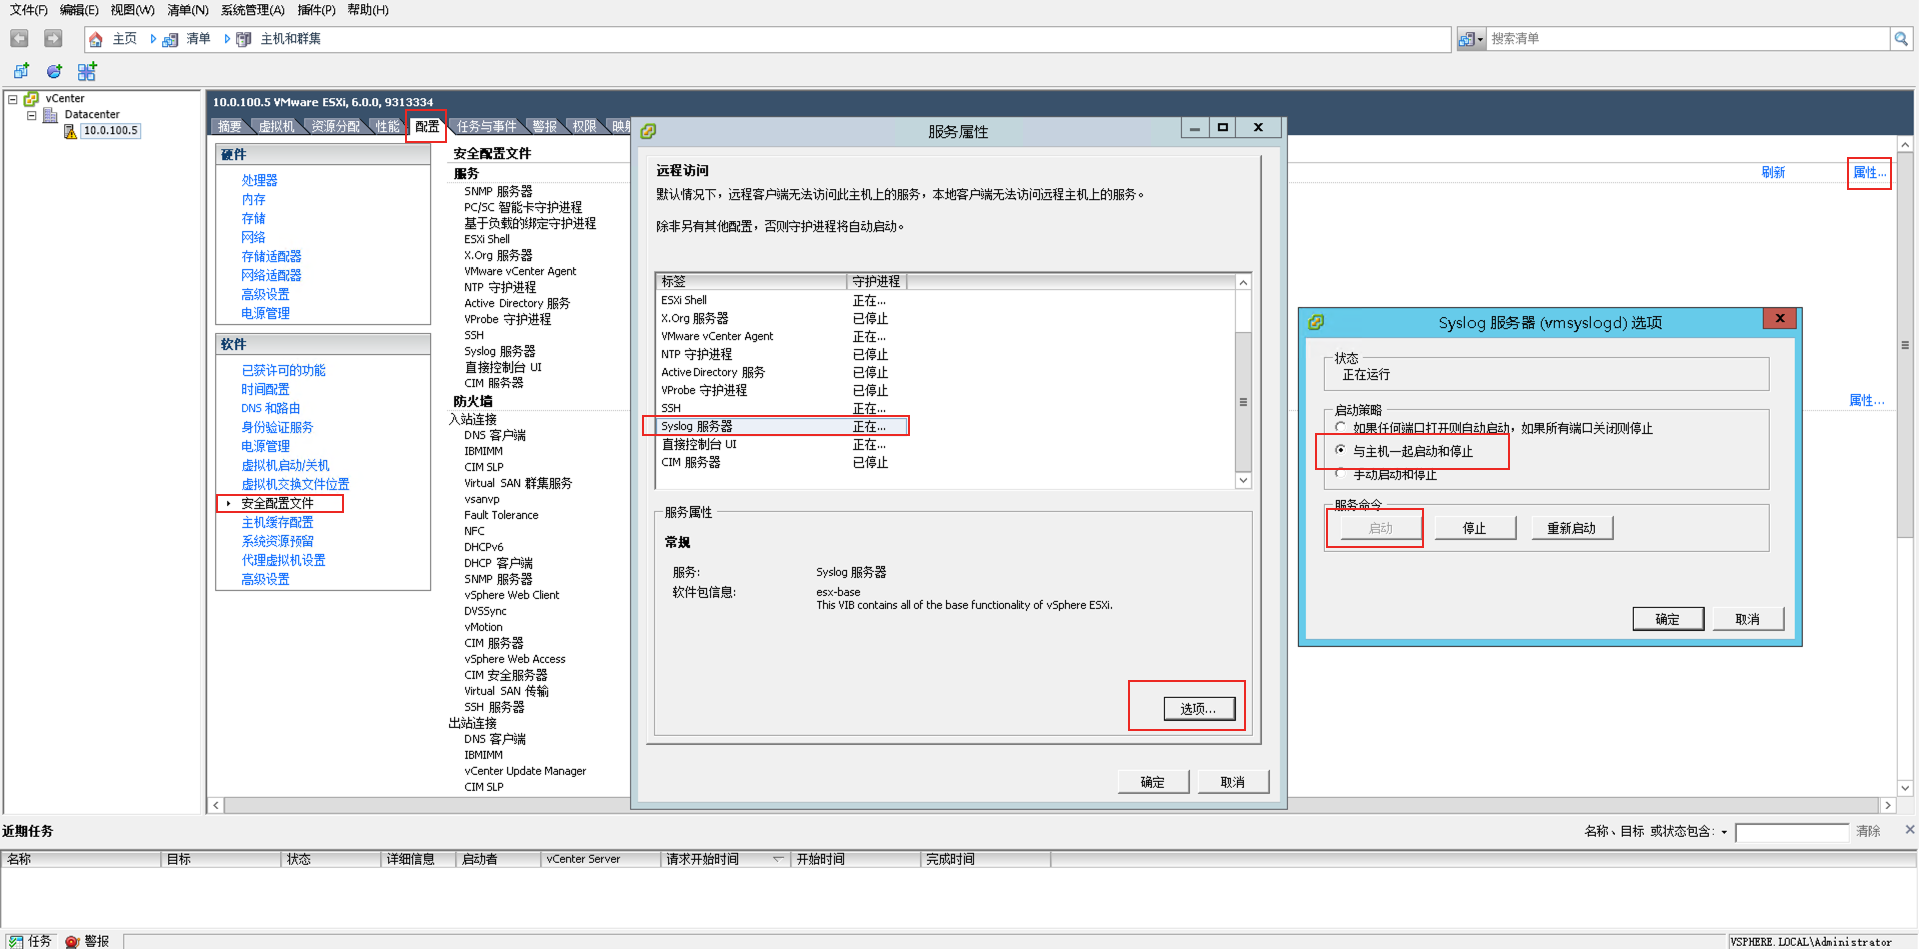Open the 插件(P) menu
Screen dimensions: 1919x949
coord(316,10)
